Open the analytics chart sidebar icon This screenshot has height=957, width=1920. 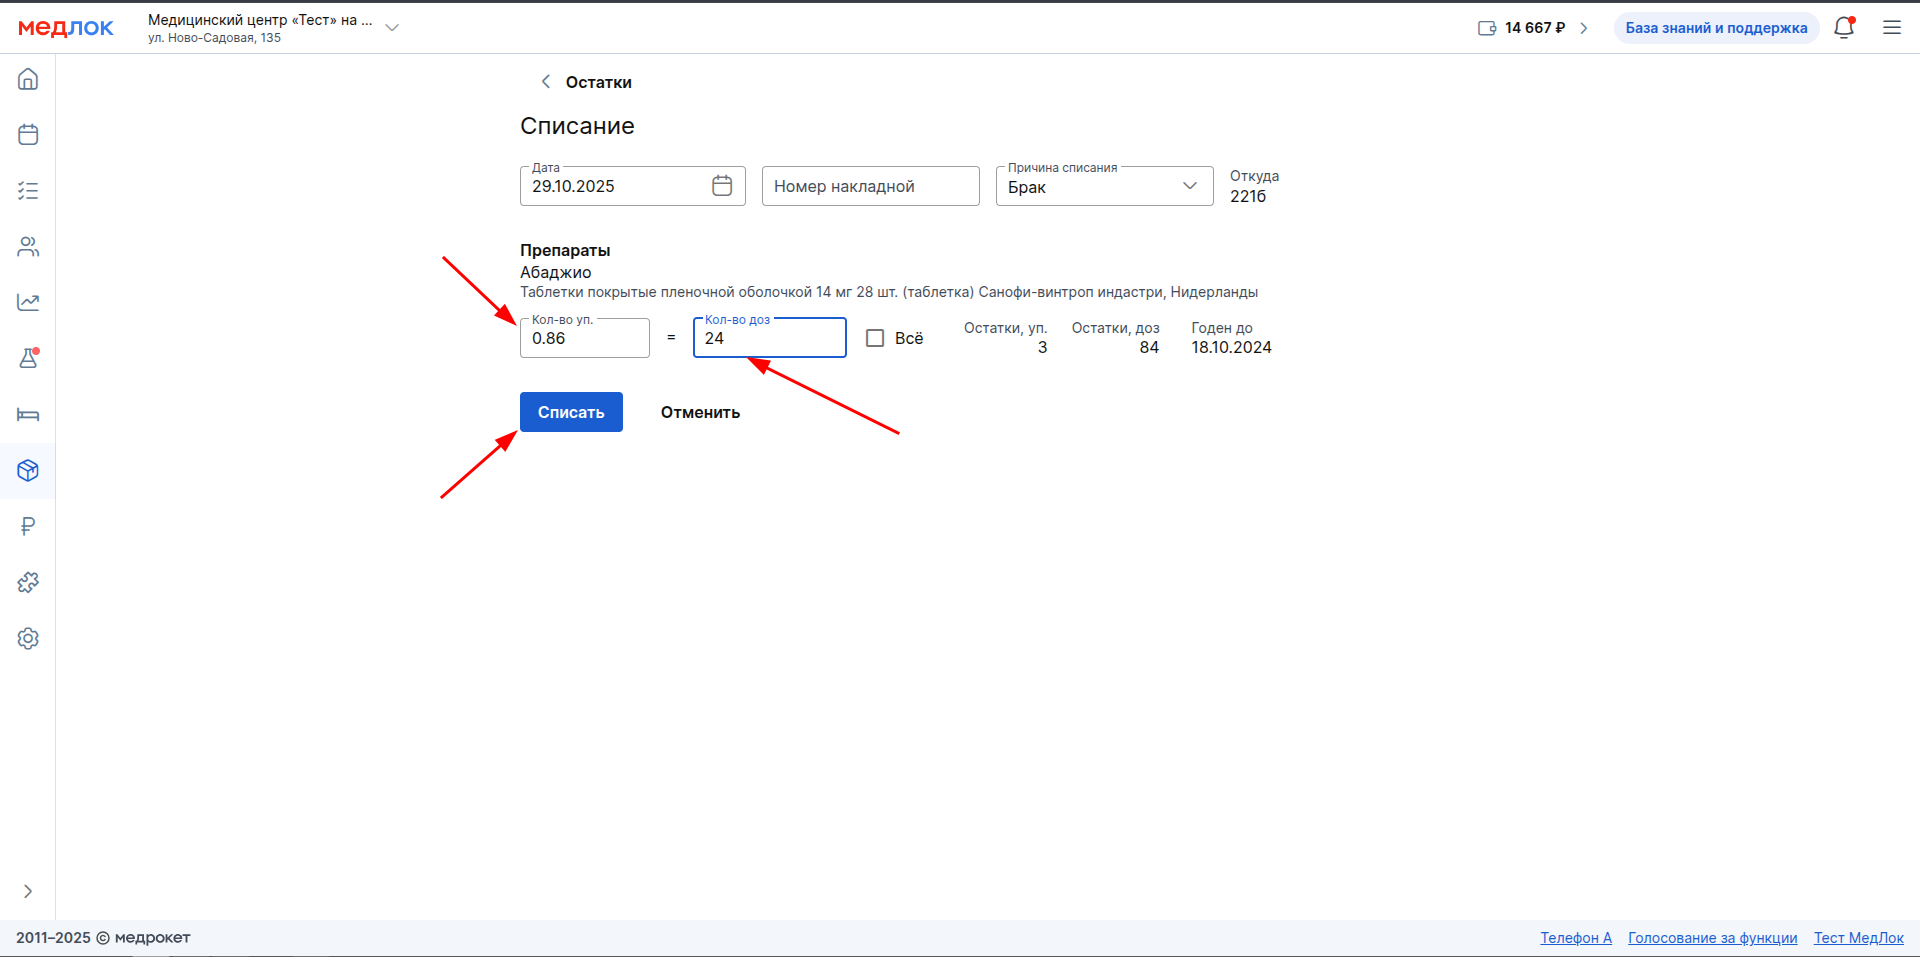(28, 302)
